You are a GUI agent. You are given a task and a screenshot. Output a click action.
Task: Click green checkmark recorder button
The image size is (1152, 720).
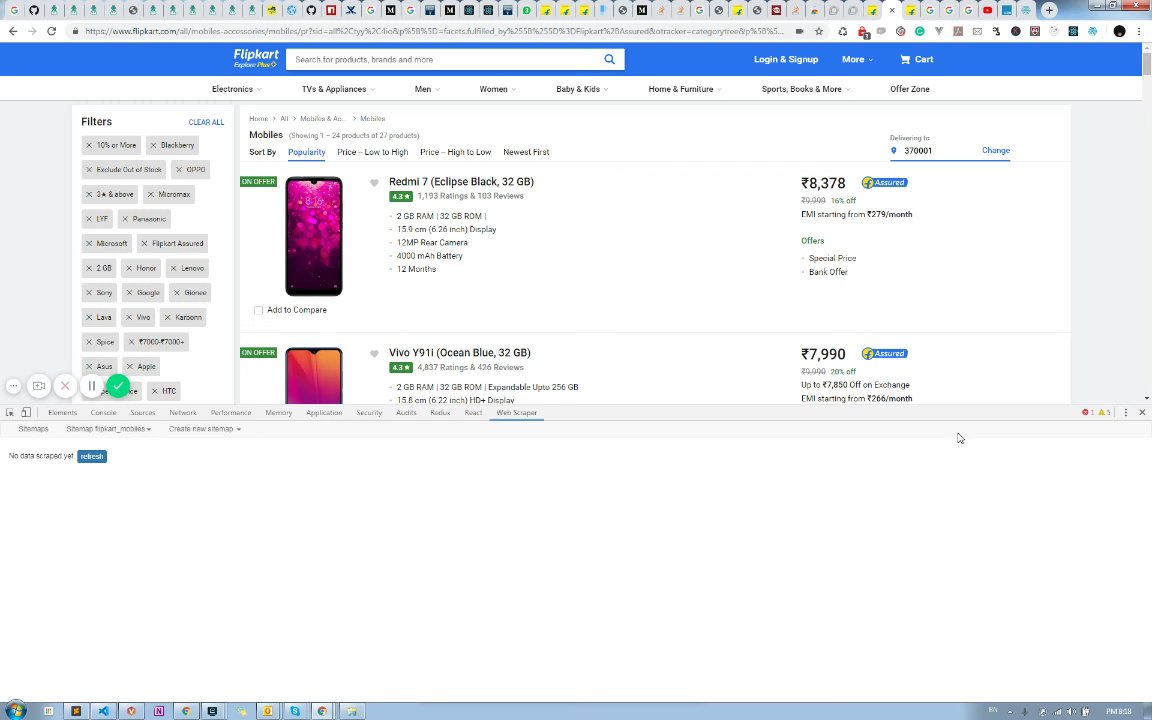pyautogui.click(x=118, y=386)
